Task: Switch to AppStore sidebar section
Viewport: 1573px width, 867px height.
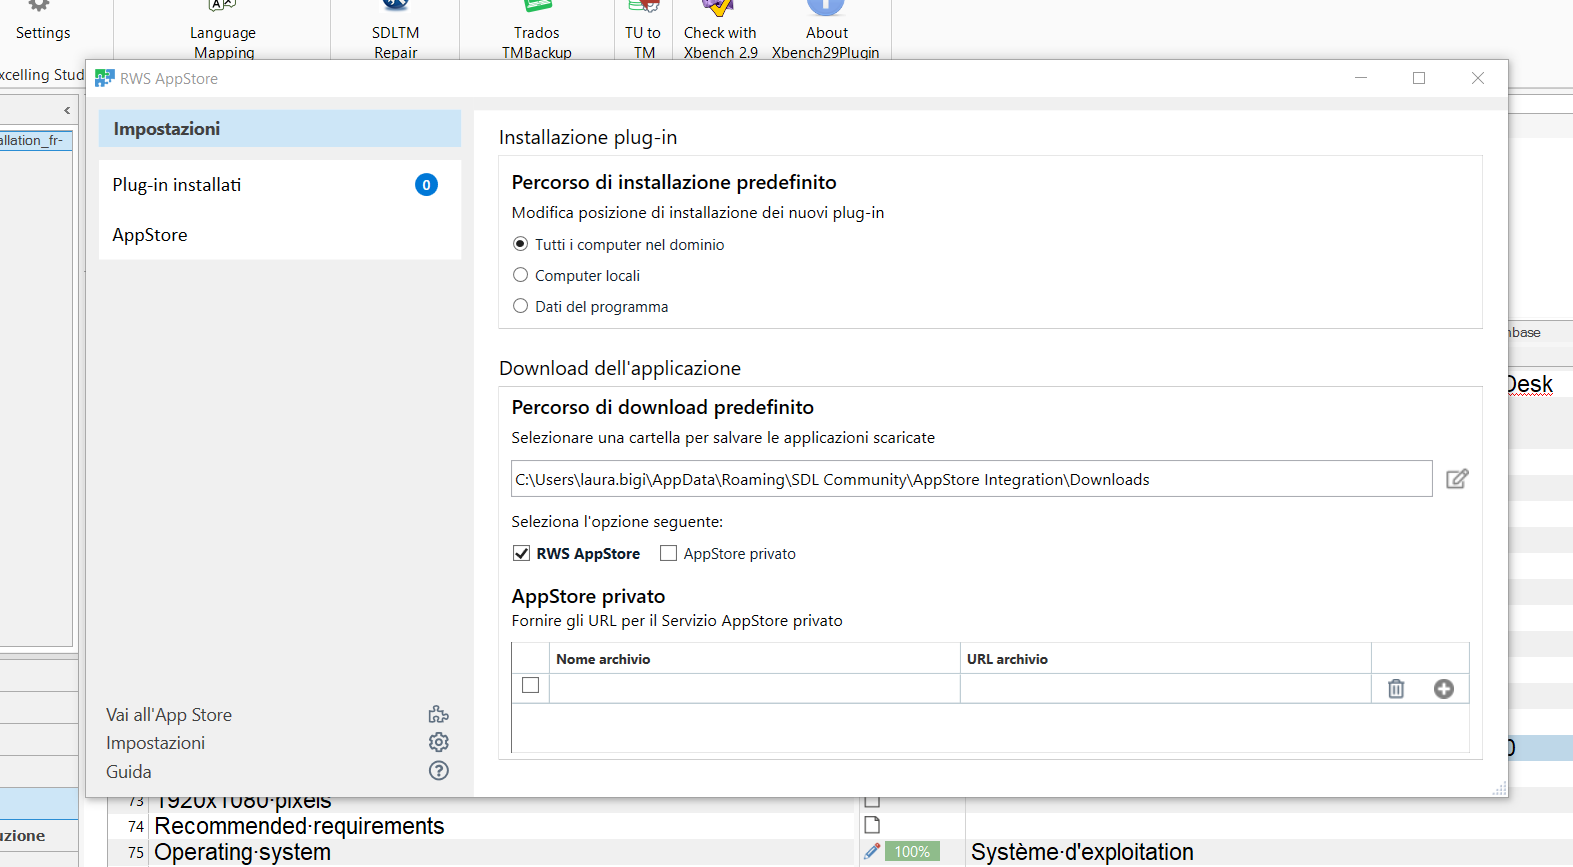Action: (280, 235)
